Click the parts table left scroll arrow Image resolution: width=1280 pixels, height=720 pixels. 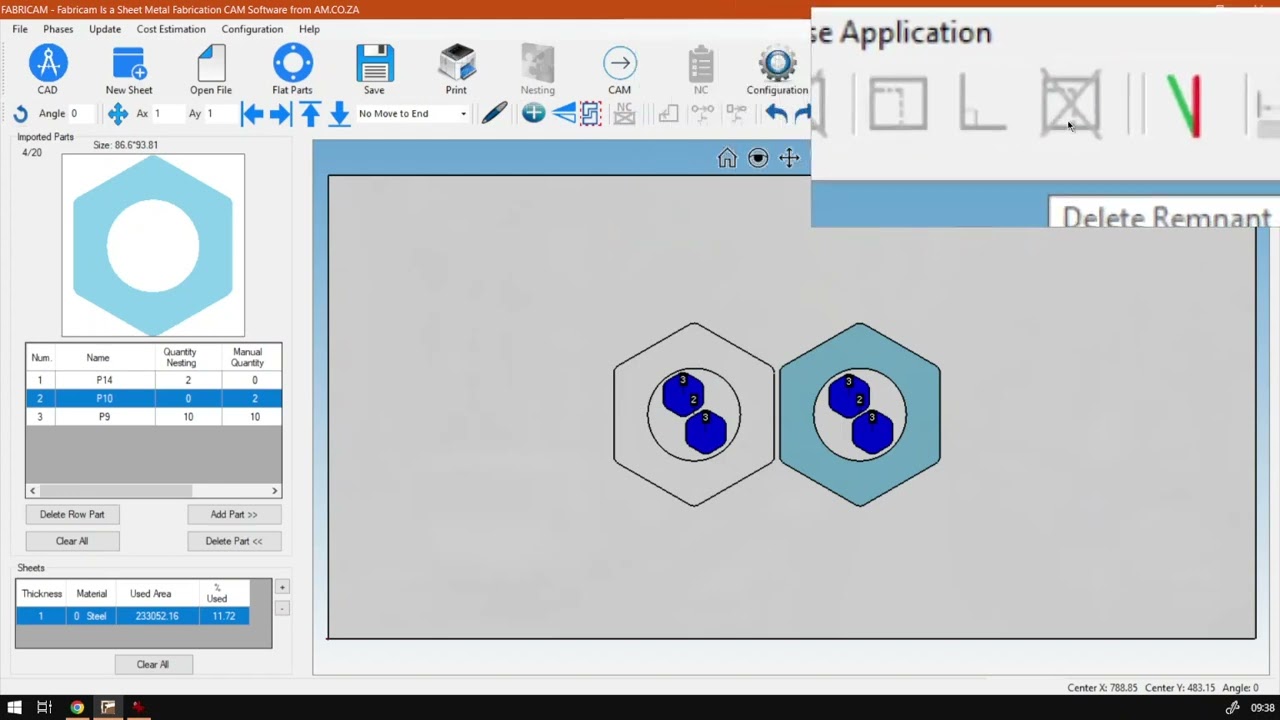32,491
